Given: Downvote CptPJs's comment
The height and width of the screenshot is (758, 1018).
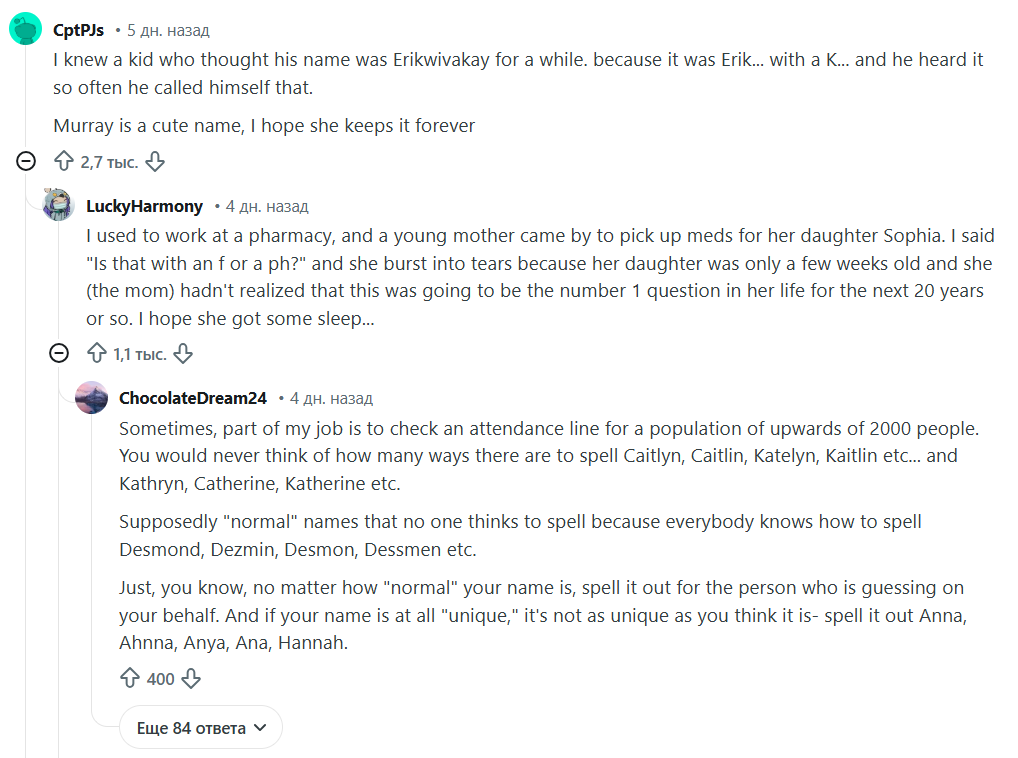Looking at the screenshot, I should coord(155,161).
